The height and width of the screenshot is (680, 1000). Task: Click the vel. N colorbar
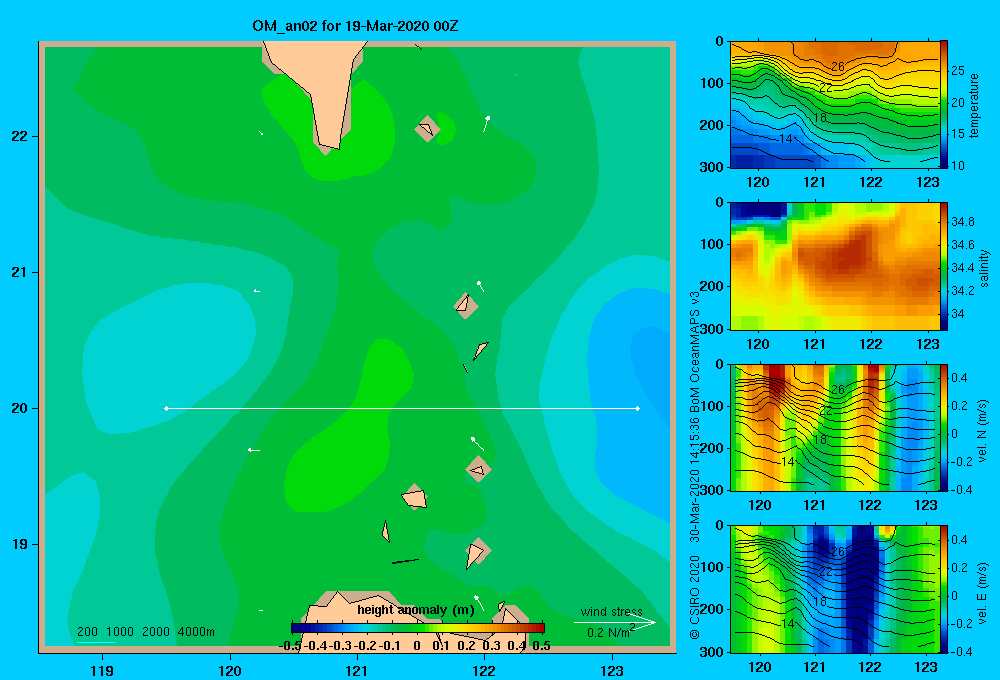(944, 427)
